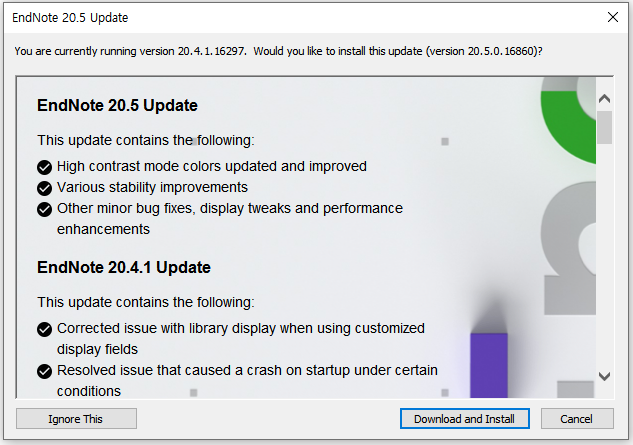Click checkmark icon beside Resolved issue crash
The image size is (633, 445).
(44, 371)
